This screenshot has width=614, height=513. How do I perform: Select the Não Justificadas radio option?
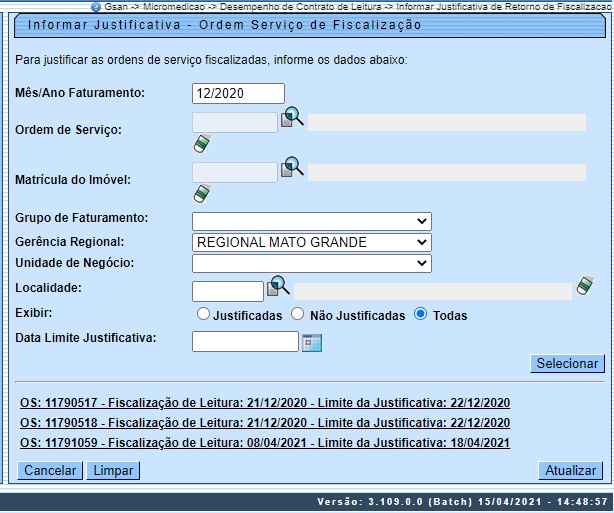(297, 314)
